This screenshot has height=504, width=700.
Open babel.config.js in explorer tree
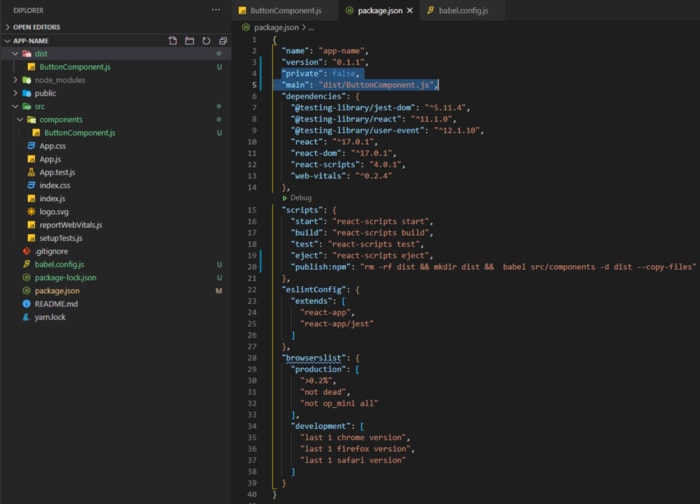coord(59,264)
